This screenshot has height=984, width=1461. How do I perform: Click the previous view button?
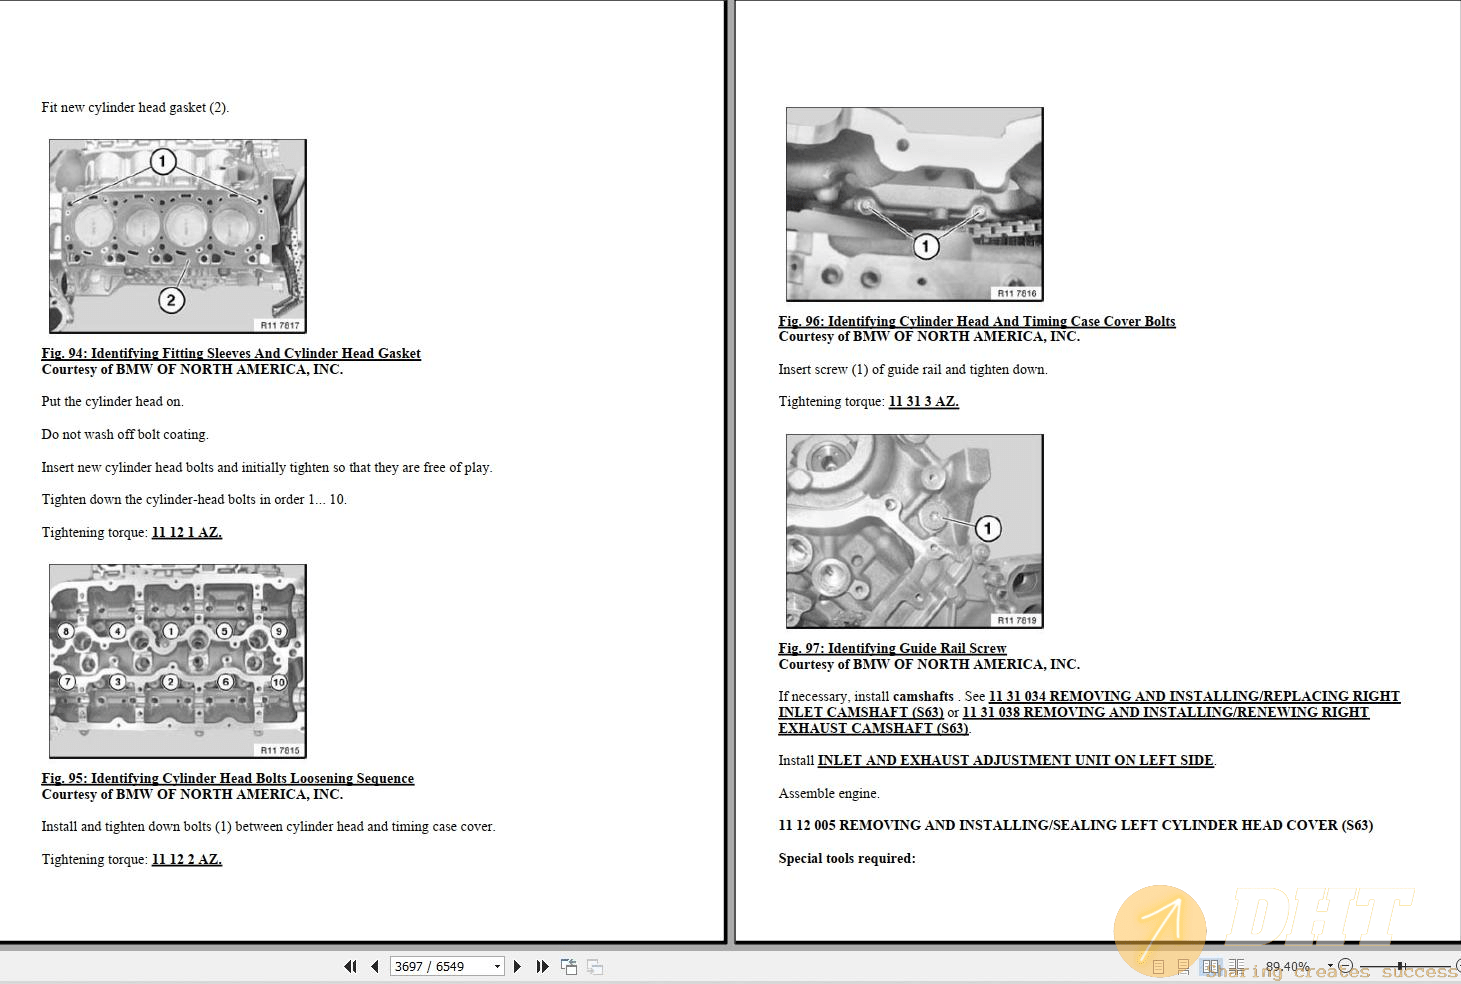[x=569, y=966]
